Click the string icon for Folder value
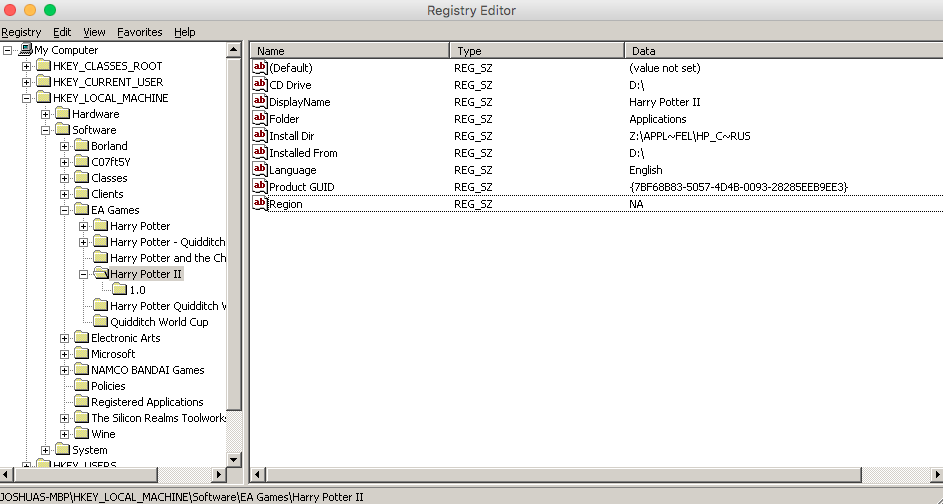The image size is (943, 504). pos(260,118)
